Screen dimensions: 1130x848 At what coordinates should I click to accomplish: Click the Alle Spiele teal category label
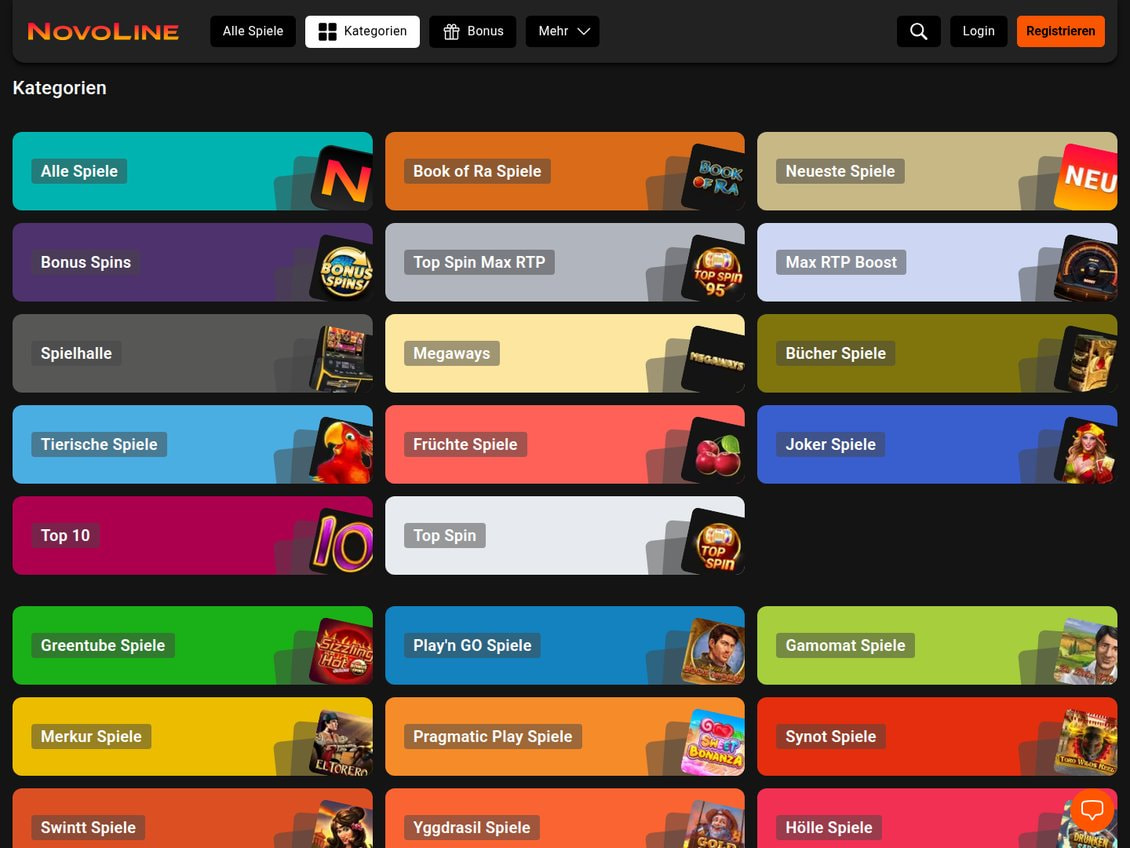pos(79,171)
